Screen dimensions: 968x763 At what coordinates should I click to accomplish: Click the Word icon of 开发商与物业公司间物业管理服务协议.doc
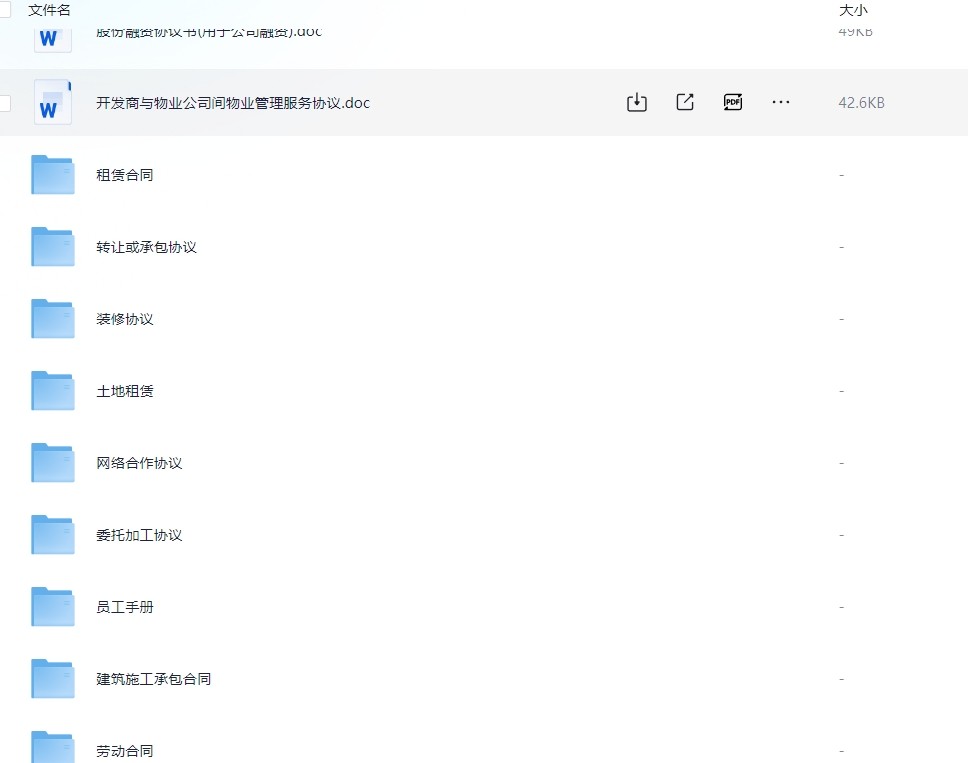pos(52,102)
